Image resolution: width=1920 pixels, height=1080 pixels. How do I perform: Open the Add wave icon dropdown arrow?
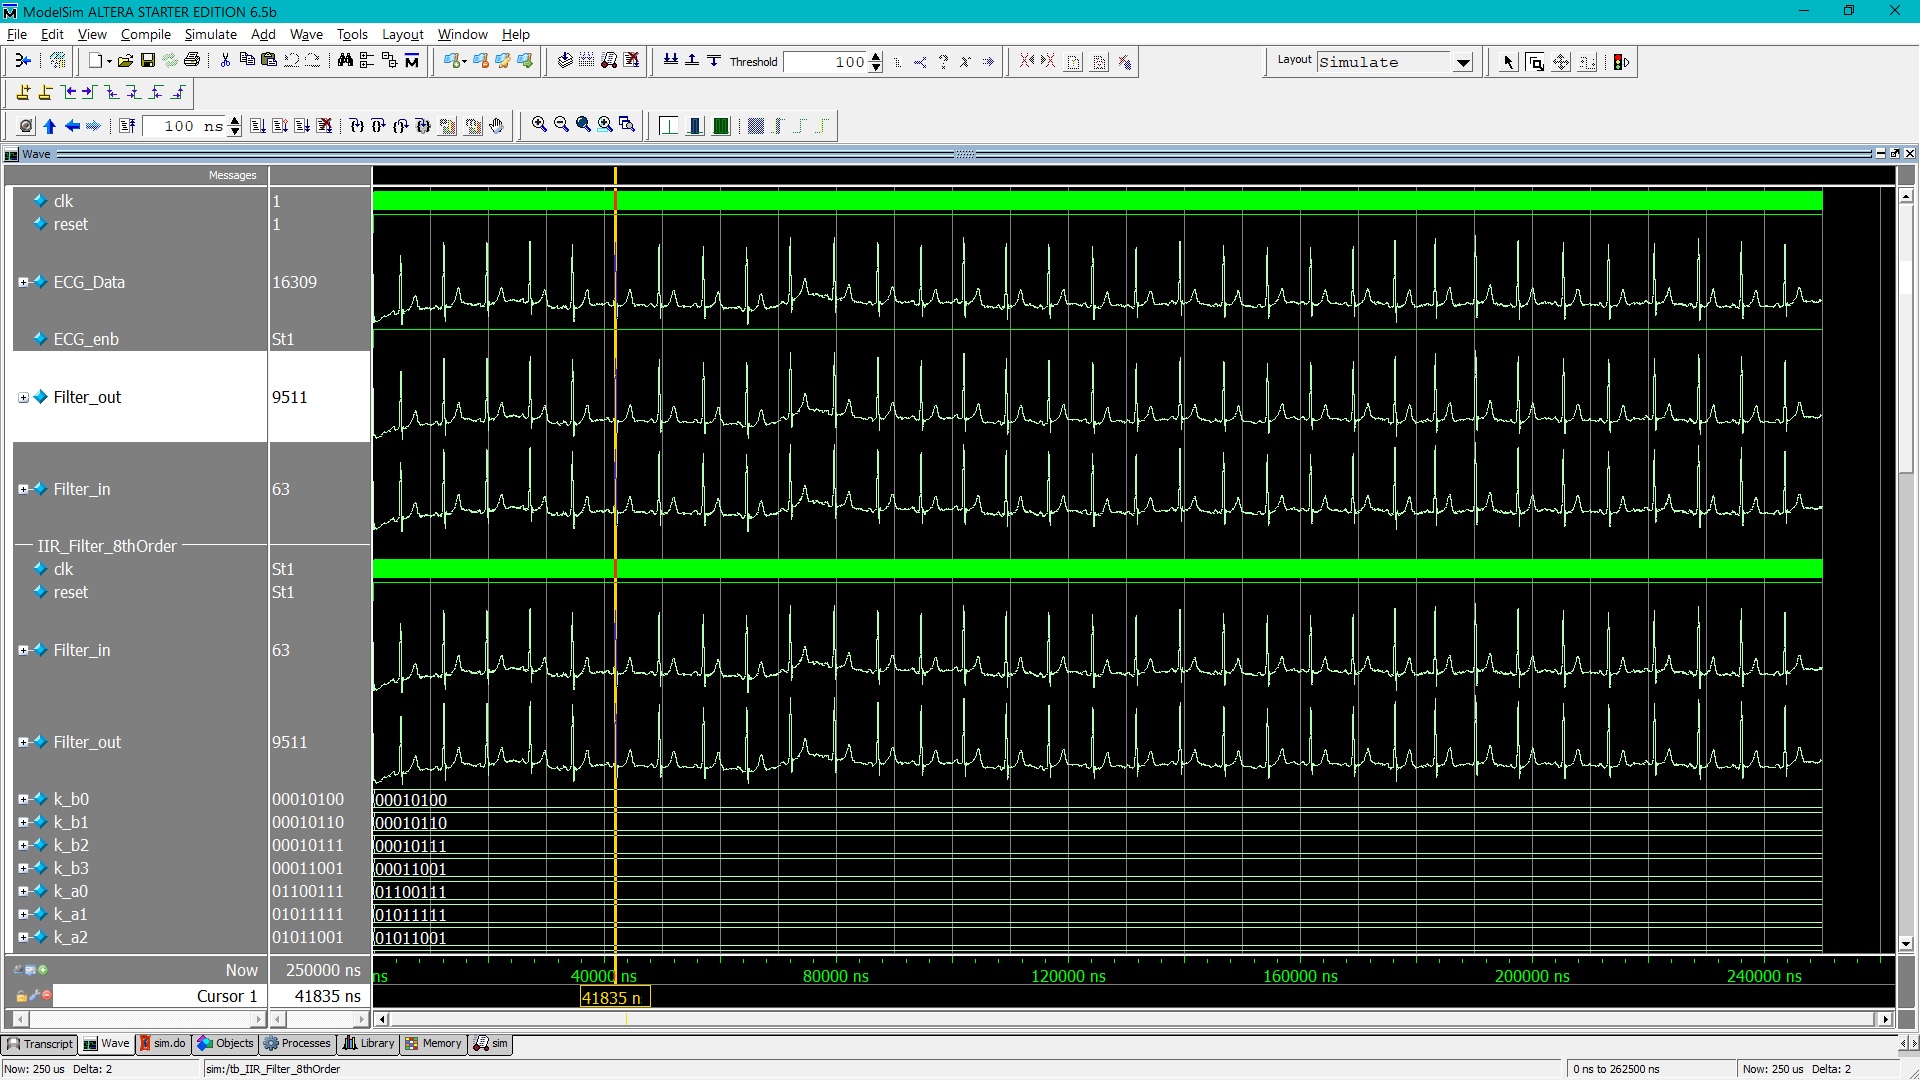coord(464,61)
